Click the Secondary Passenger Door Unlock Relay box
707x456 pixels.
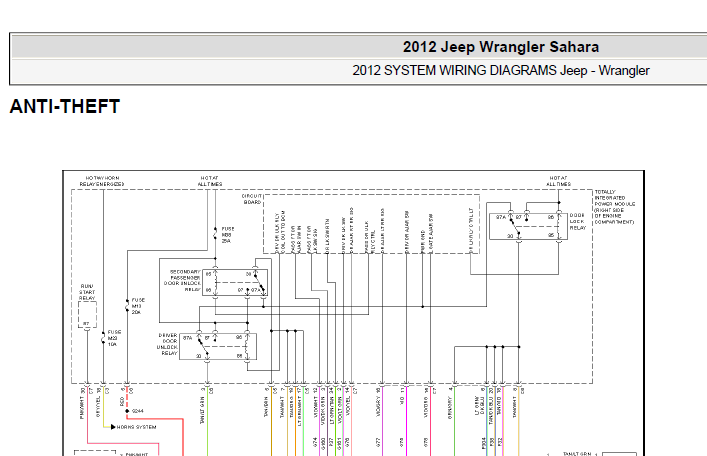pyautogui.click(x=234, y=283)
